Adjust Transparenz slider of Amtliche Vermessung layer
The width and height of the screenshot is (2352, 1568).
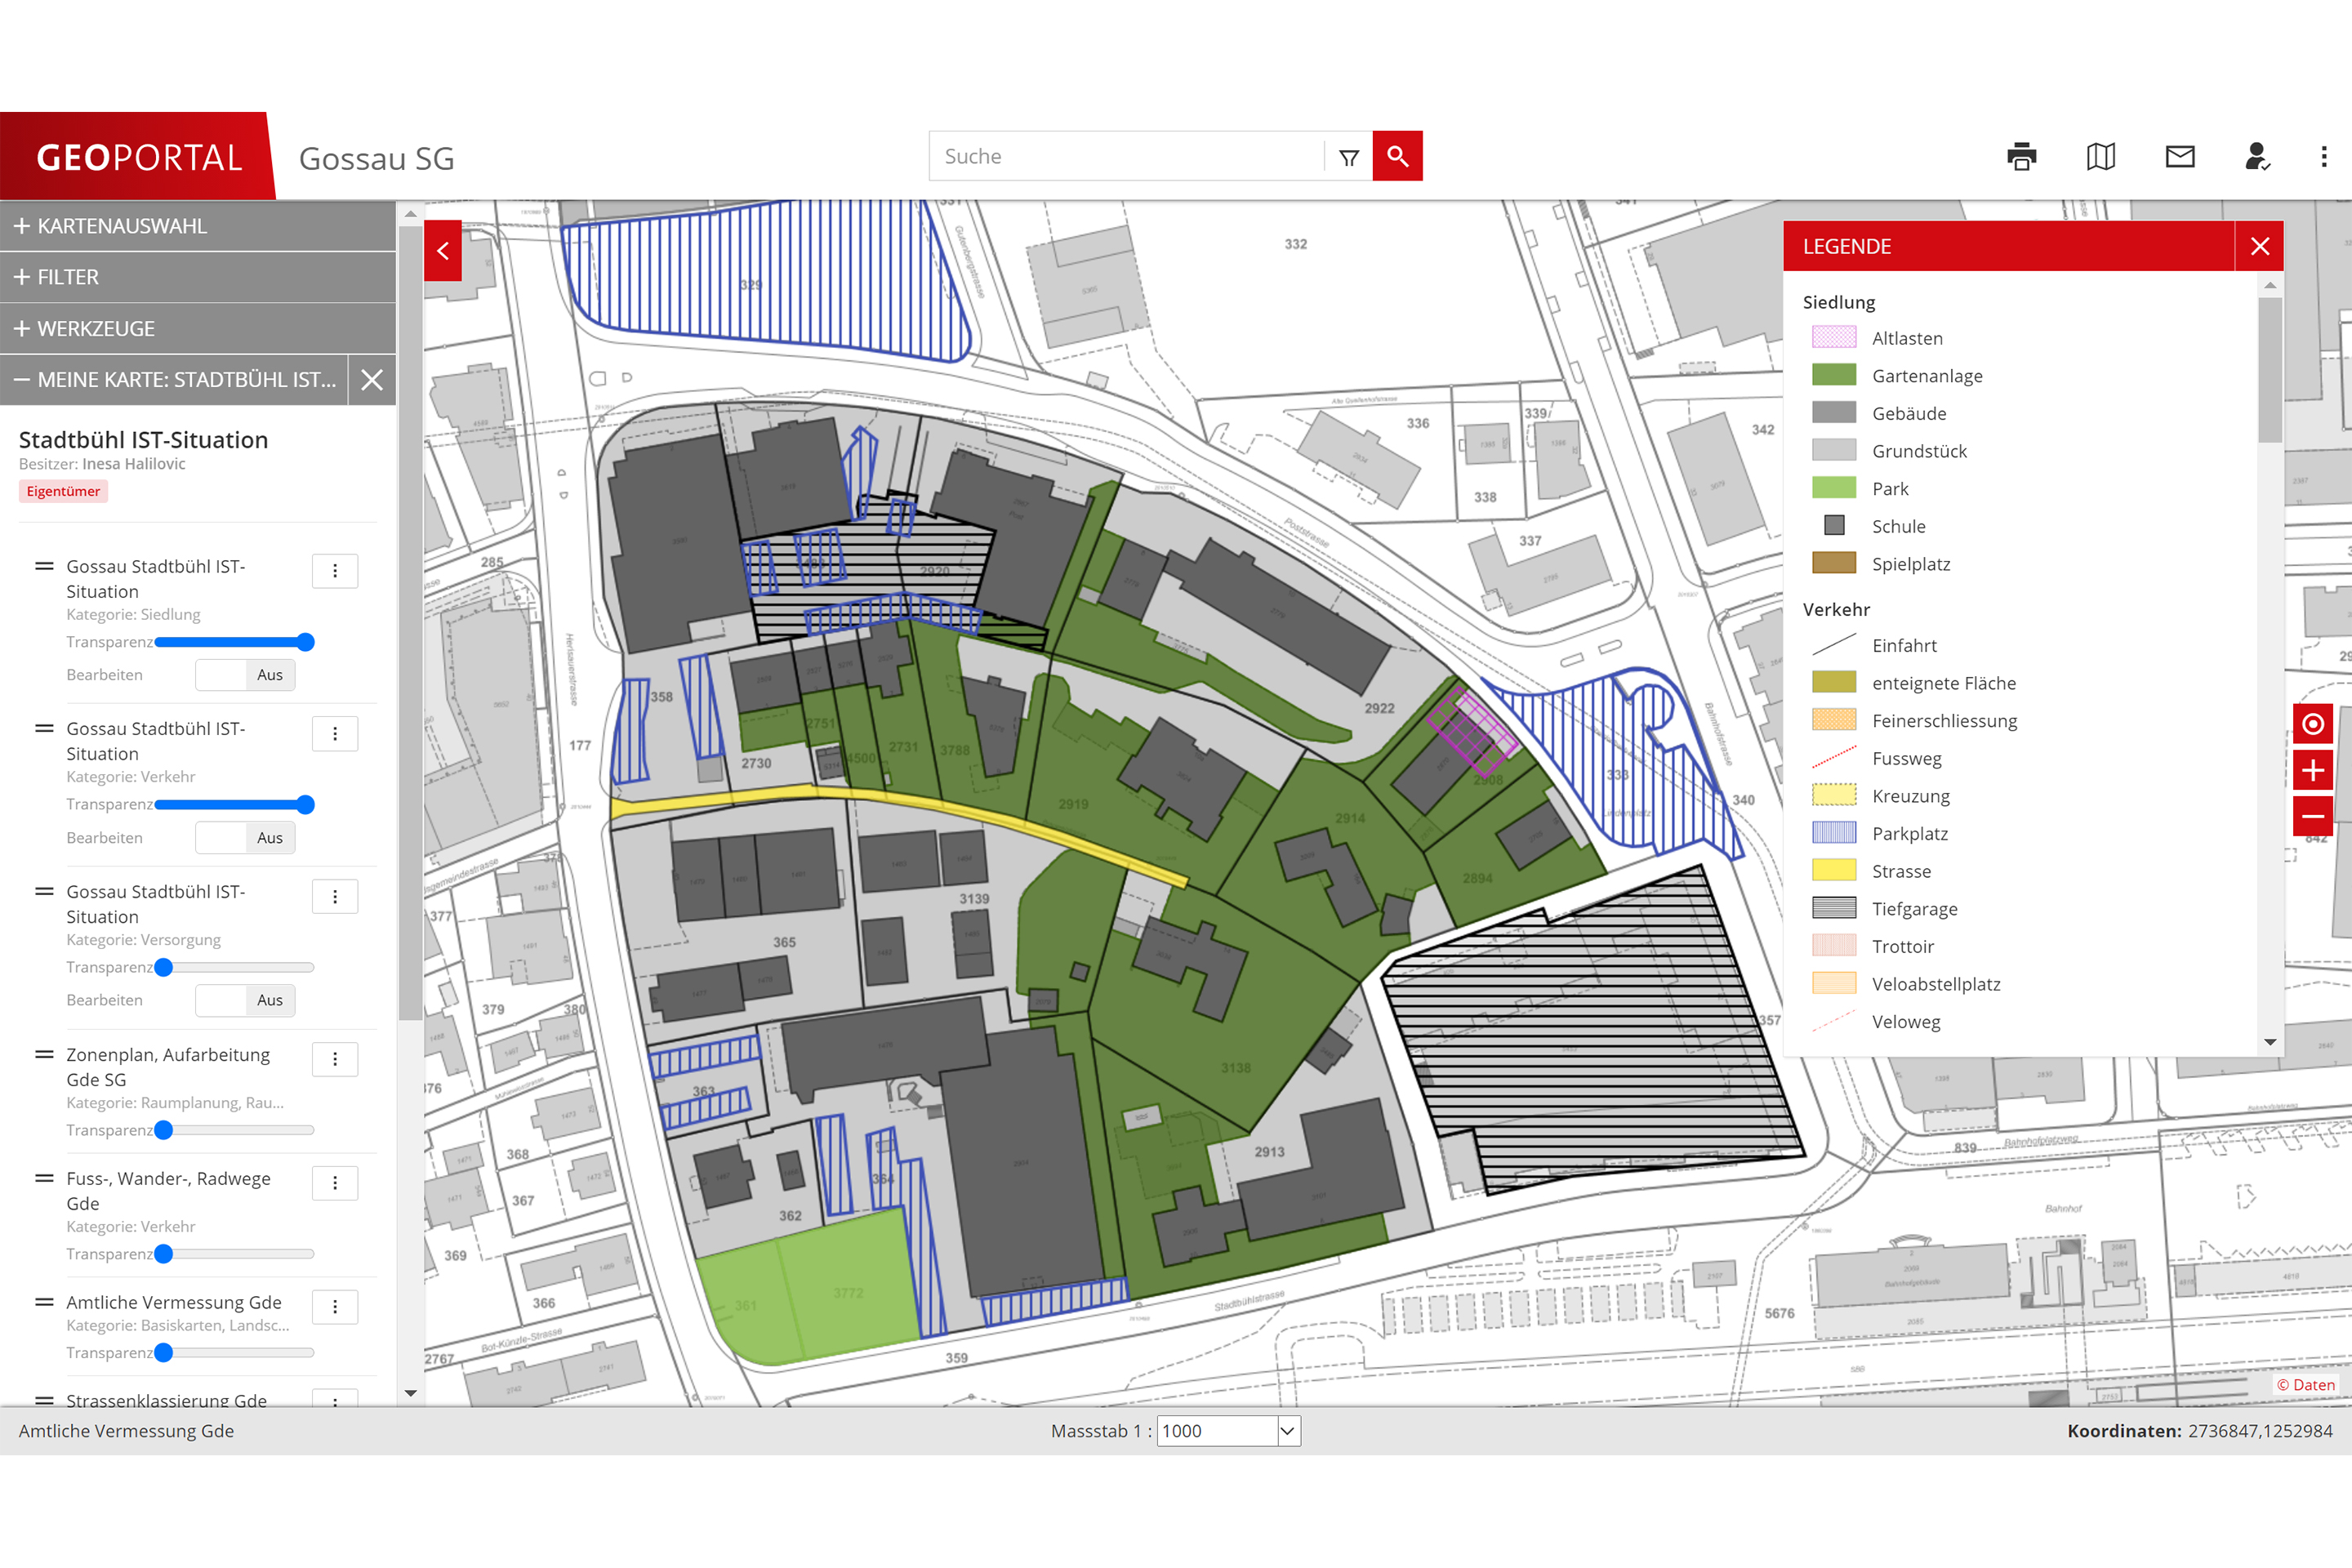[x=164, y=1353]
